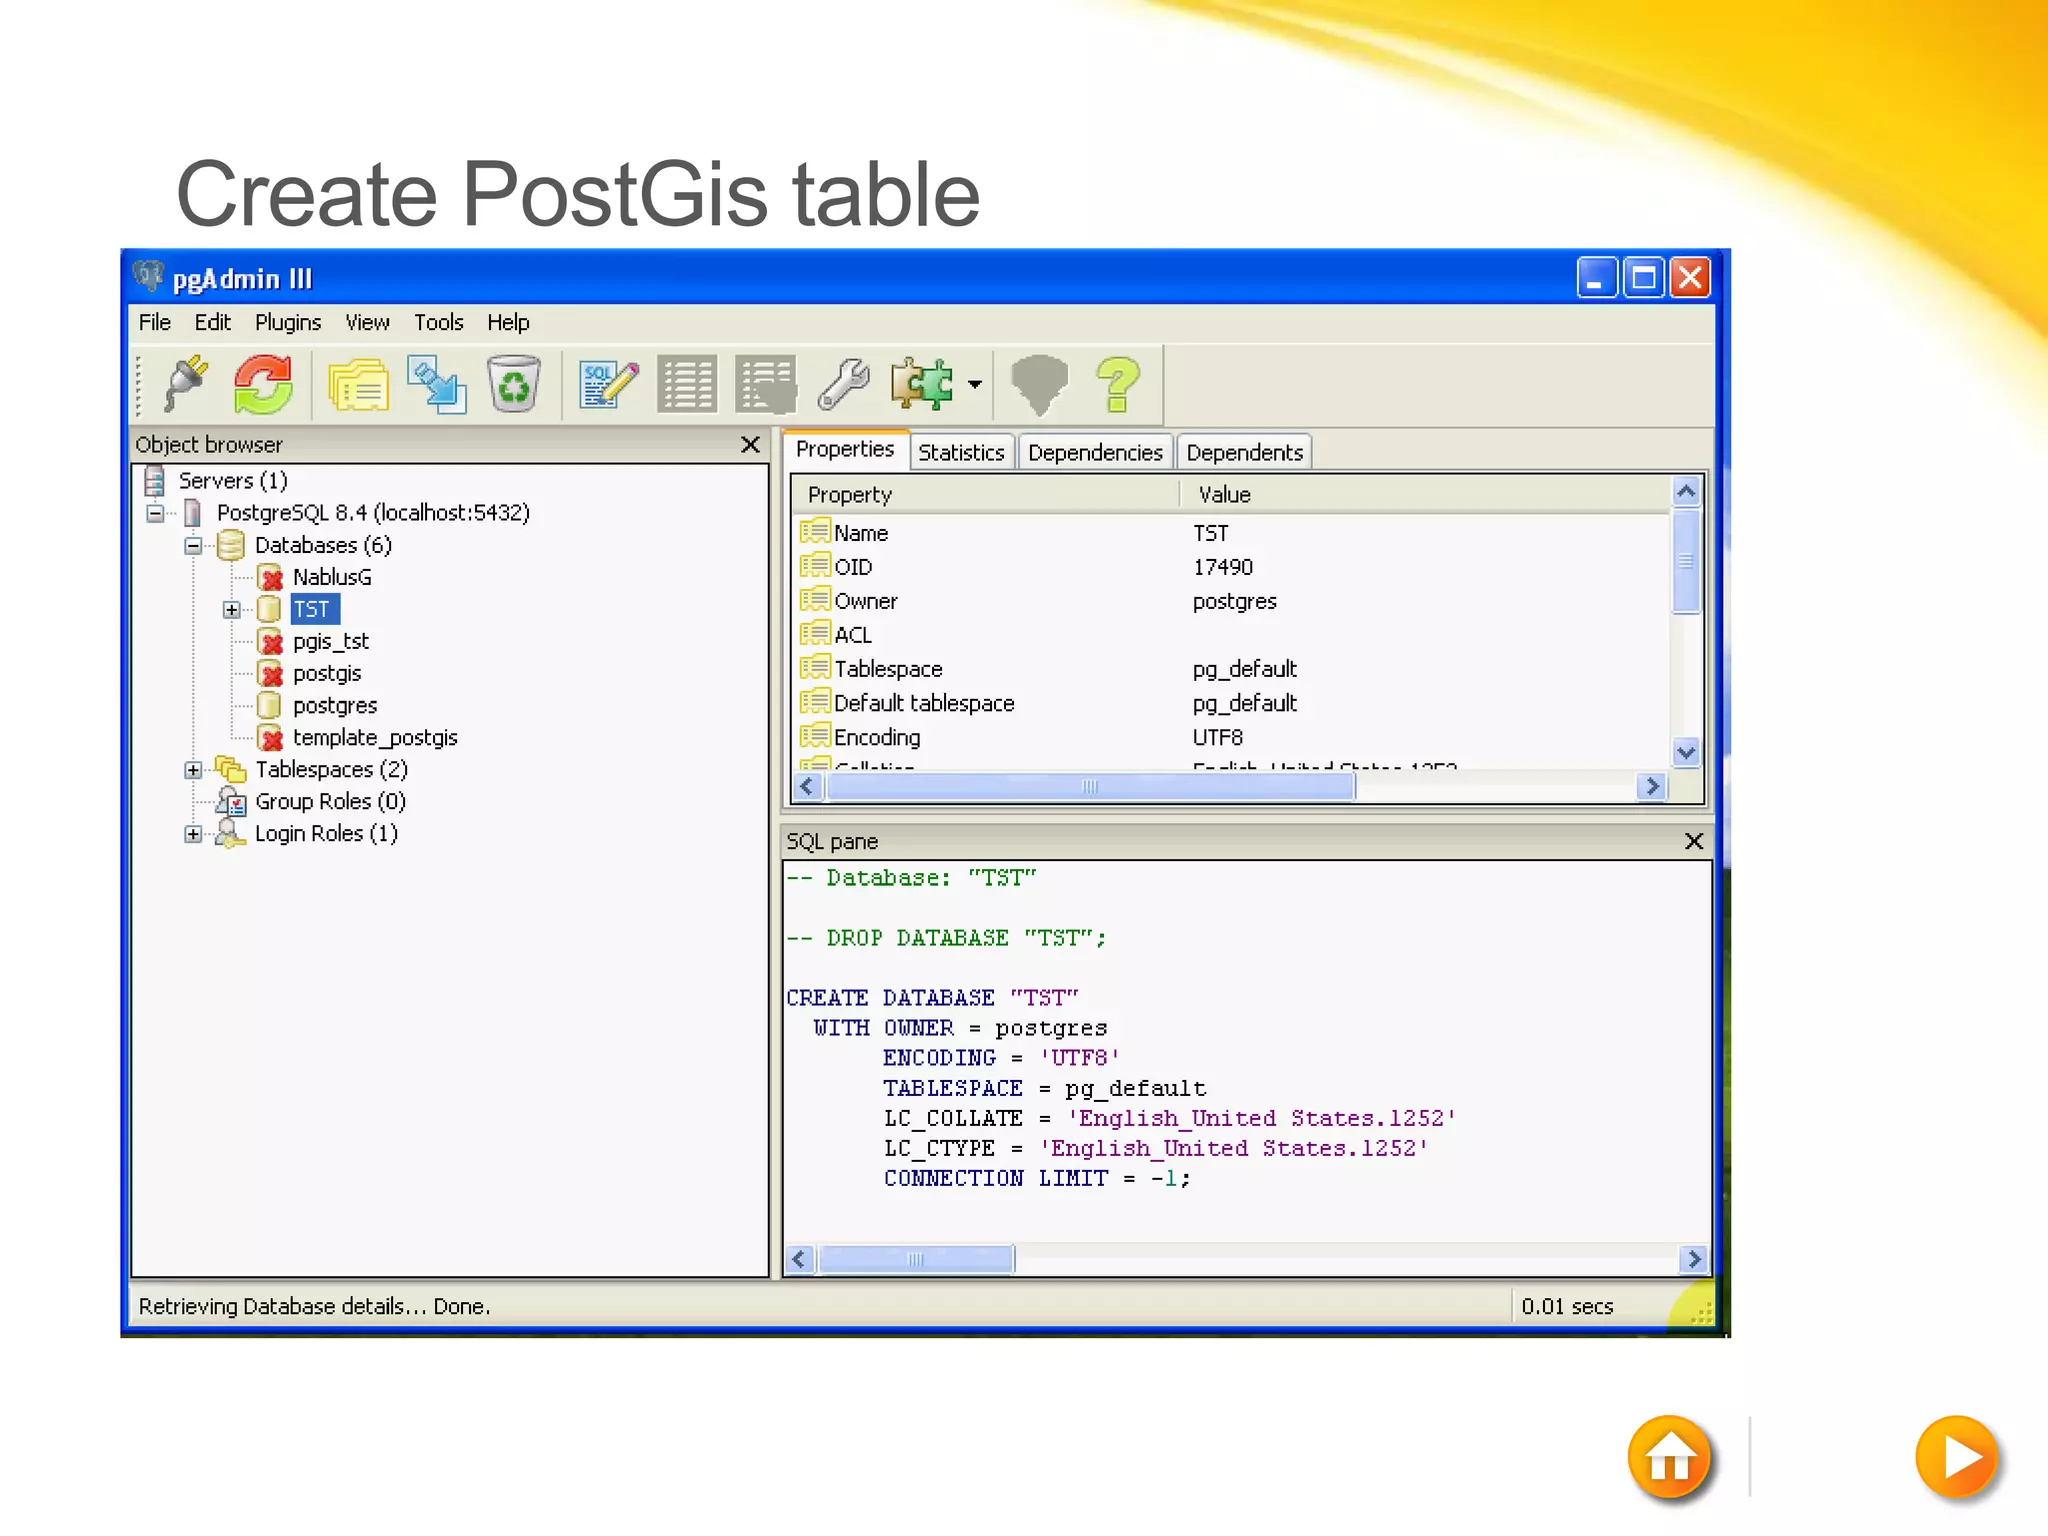The width and height of the screenshot is (2048, 1536).
Task: Click the properties vertical scrollbar thumb
Action: (x=1686, y=560)
